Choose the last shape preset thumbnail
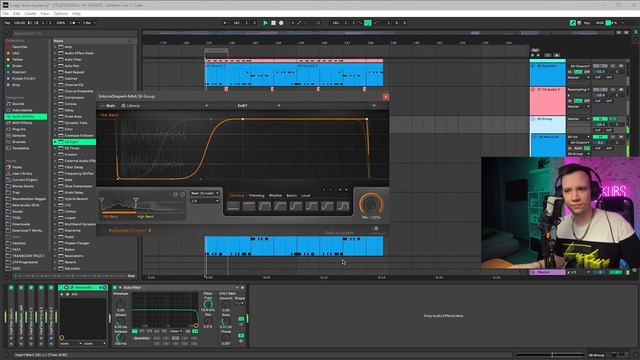 click(x=343, y=207)
